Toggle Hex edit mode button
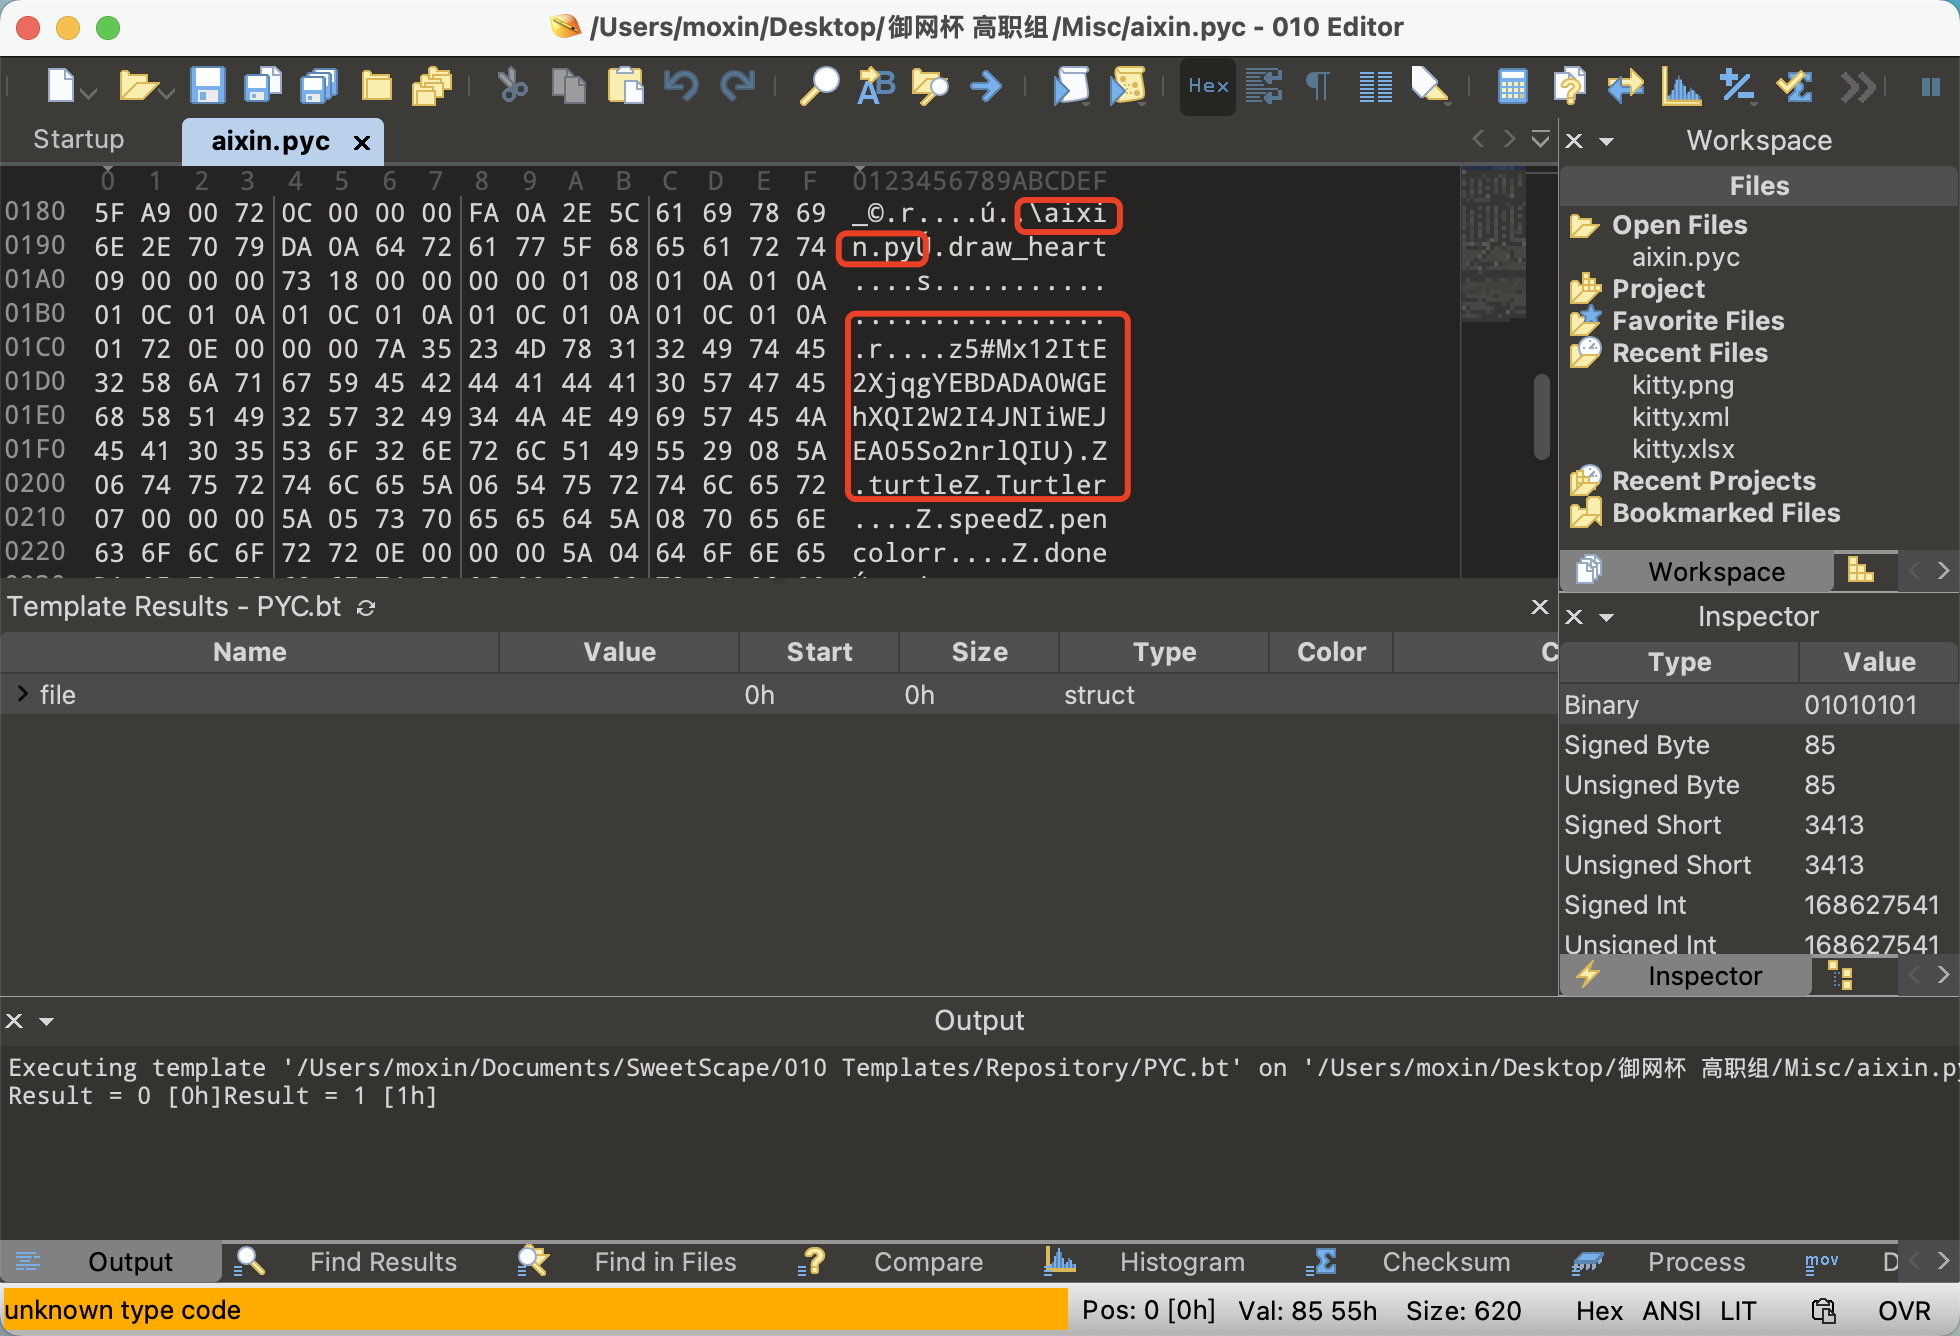The height and width of the screenshot is (1336, 1960). pyautogui.click(x=1207, y=87)
